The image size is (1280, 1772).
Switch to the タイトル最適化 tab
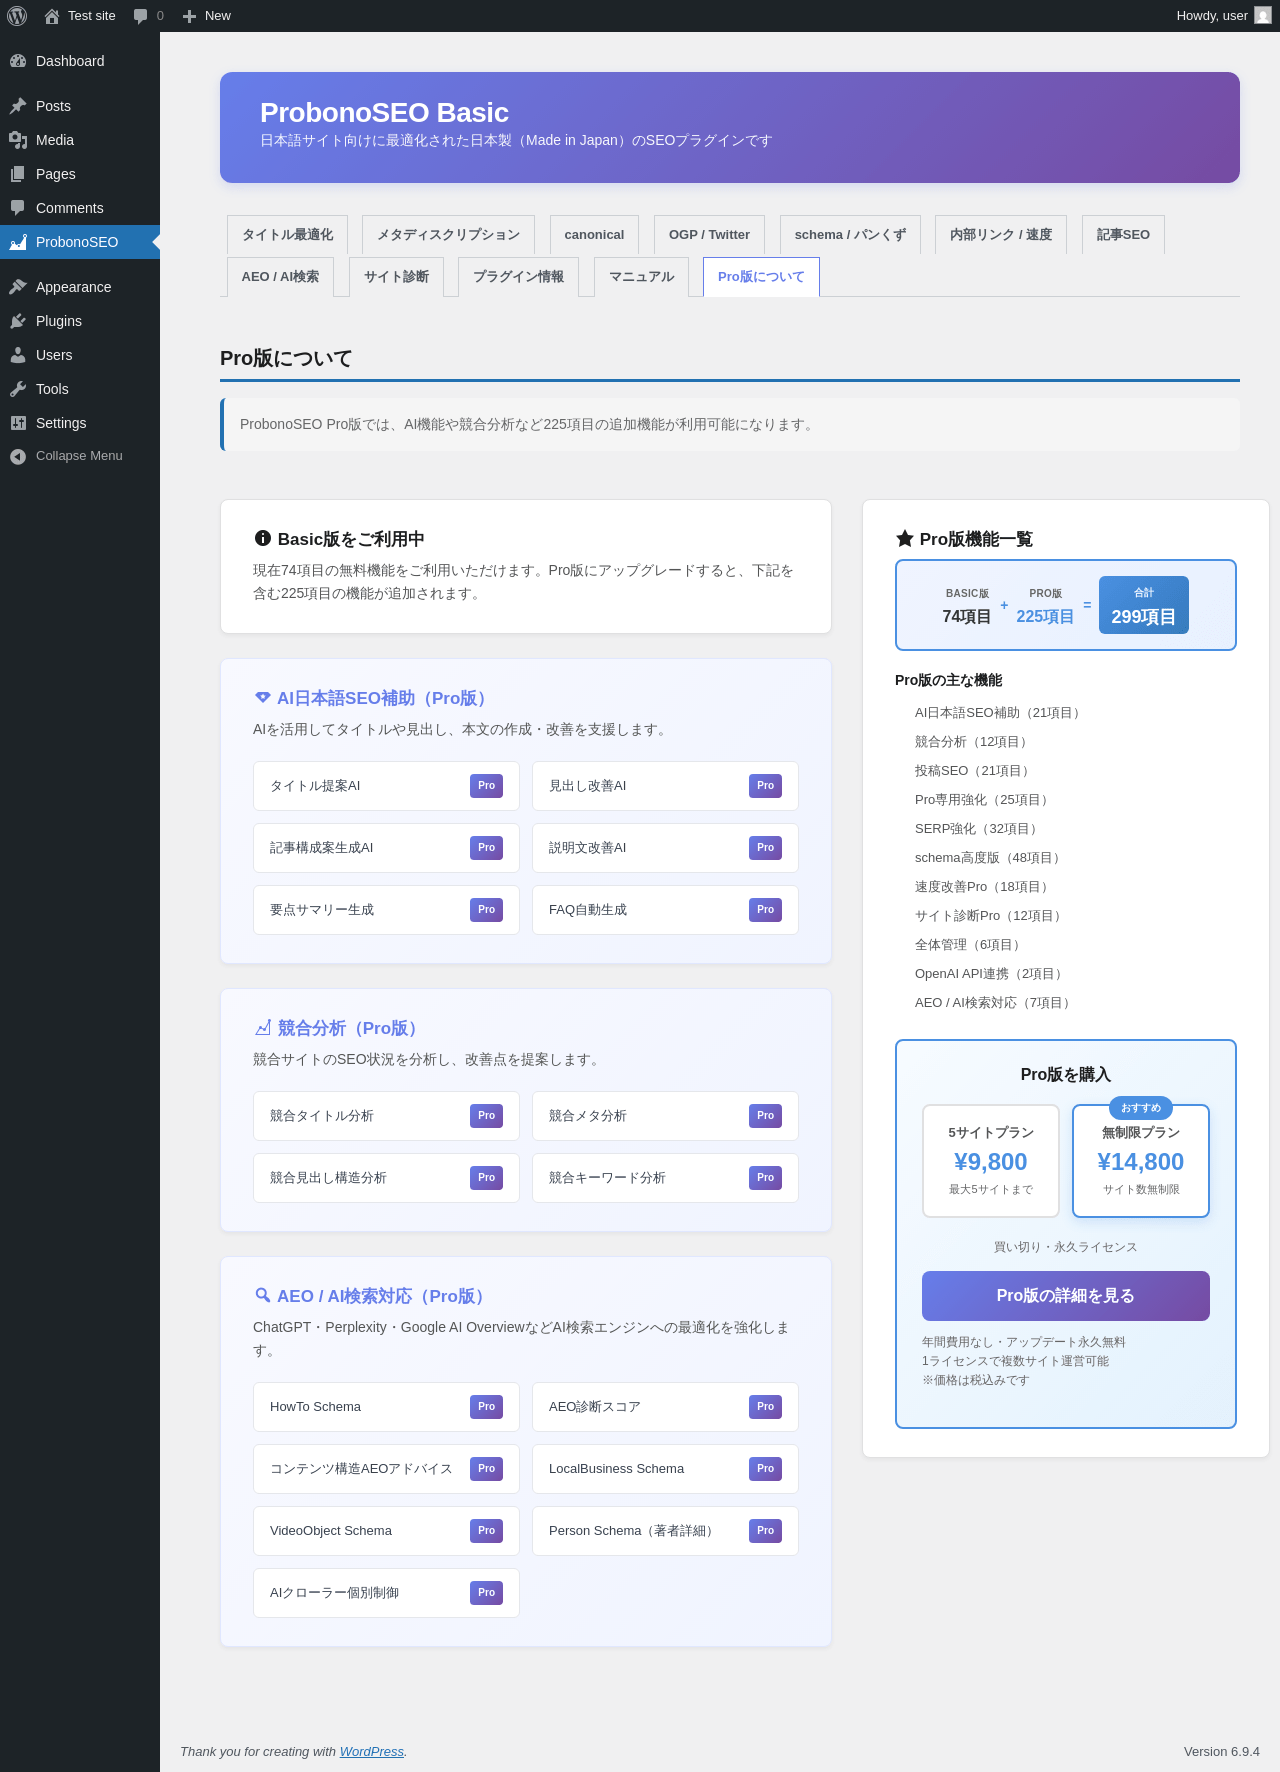pyautogui.click(x=287, y=235)
